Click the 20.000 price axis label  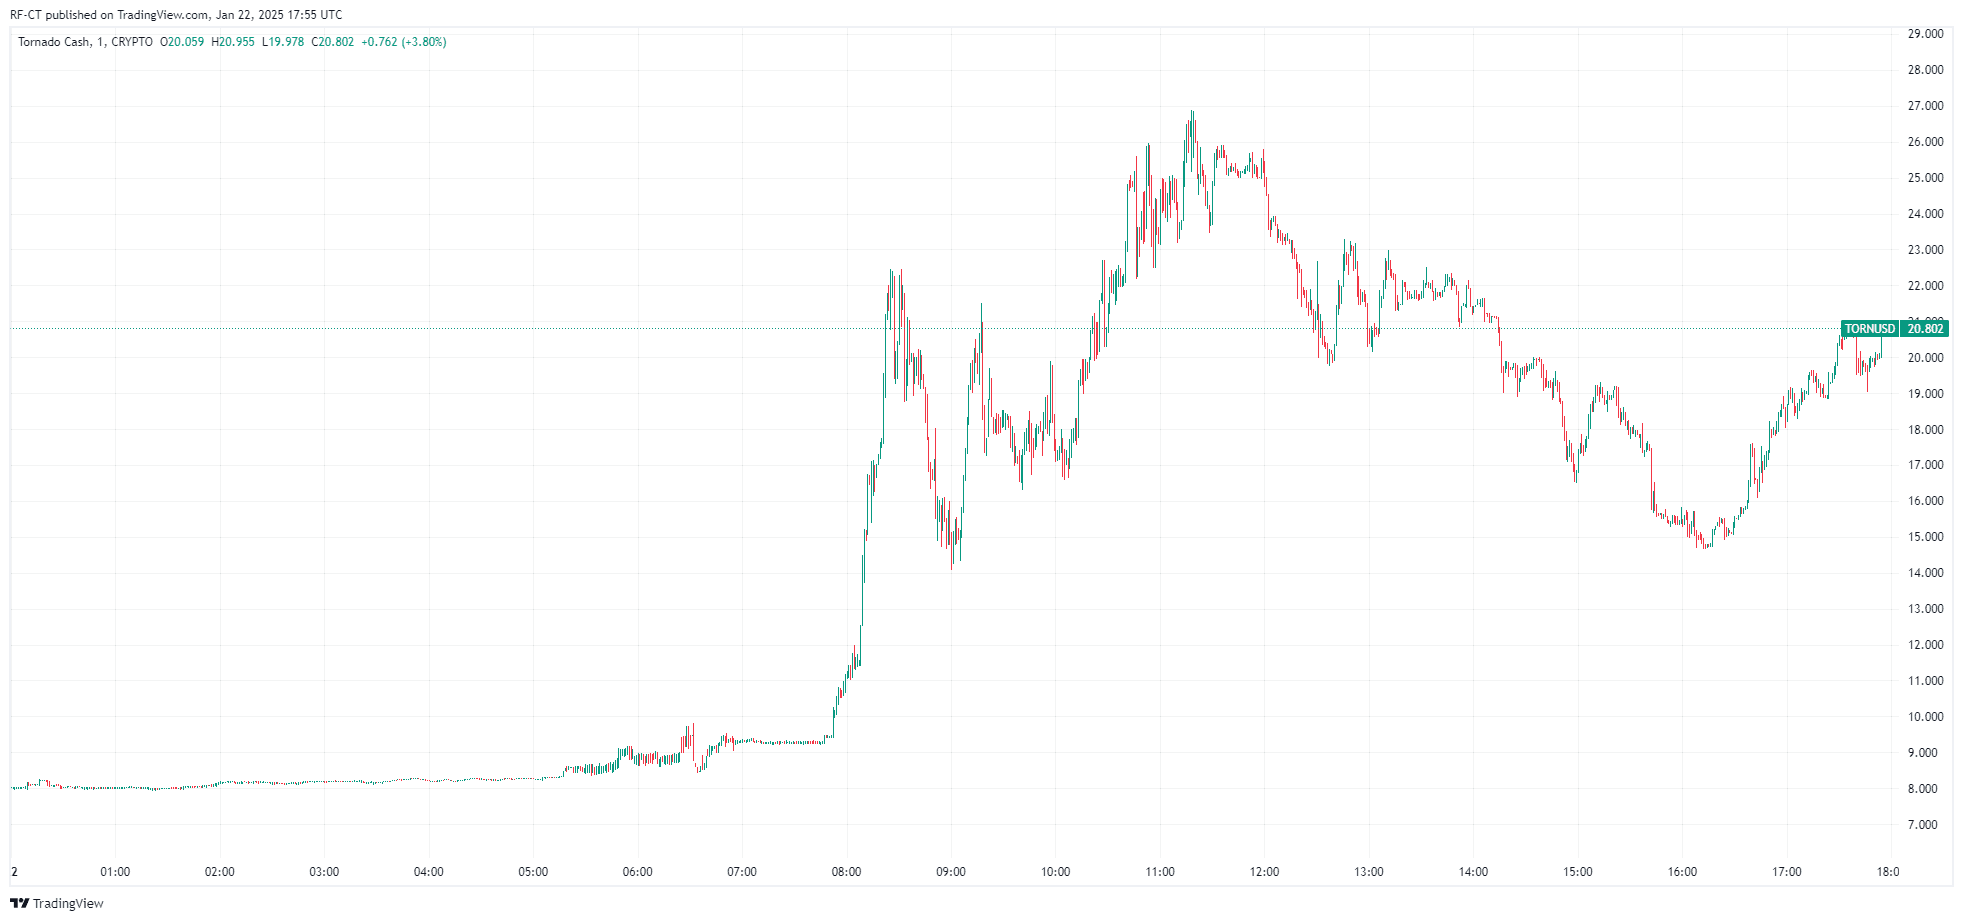click(1925, 358)
